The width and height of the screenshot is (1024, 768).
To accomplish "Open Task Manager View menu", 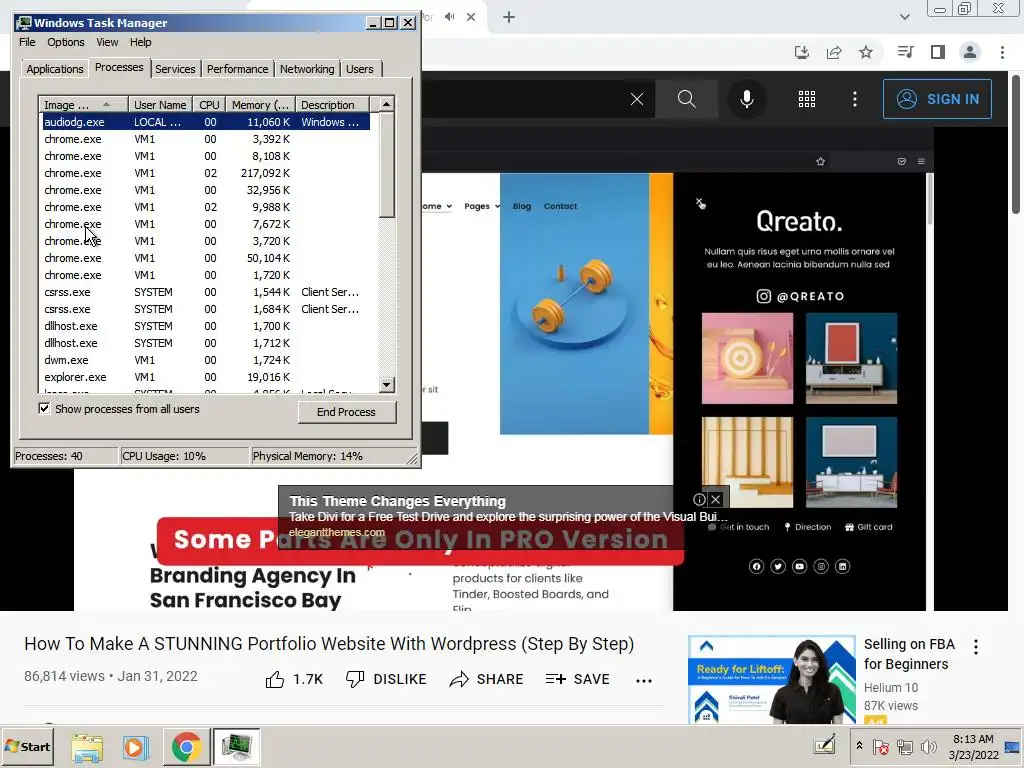I will [107, 42].
